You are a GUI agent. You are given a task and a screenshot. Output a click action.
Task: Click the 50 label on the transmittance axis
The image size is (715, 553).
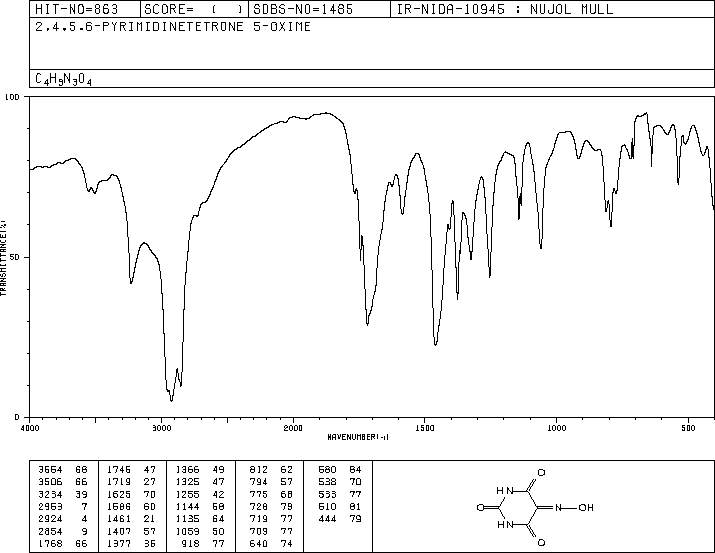[x=15, y=257]
